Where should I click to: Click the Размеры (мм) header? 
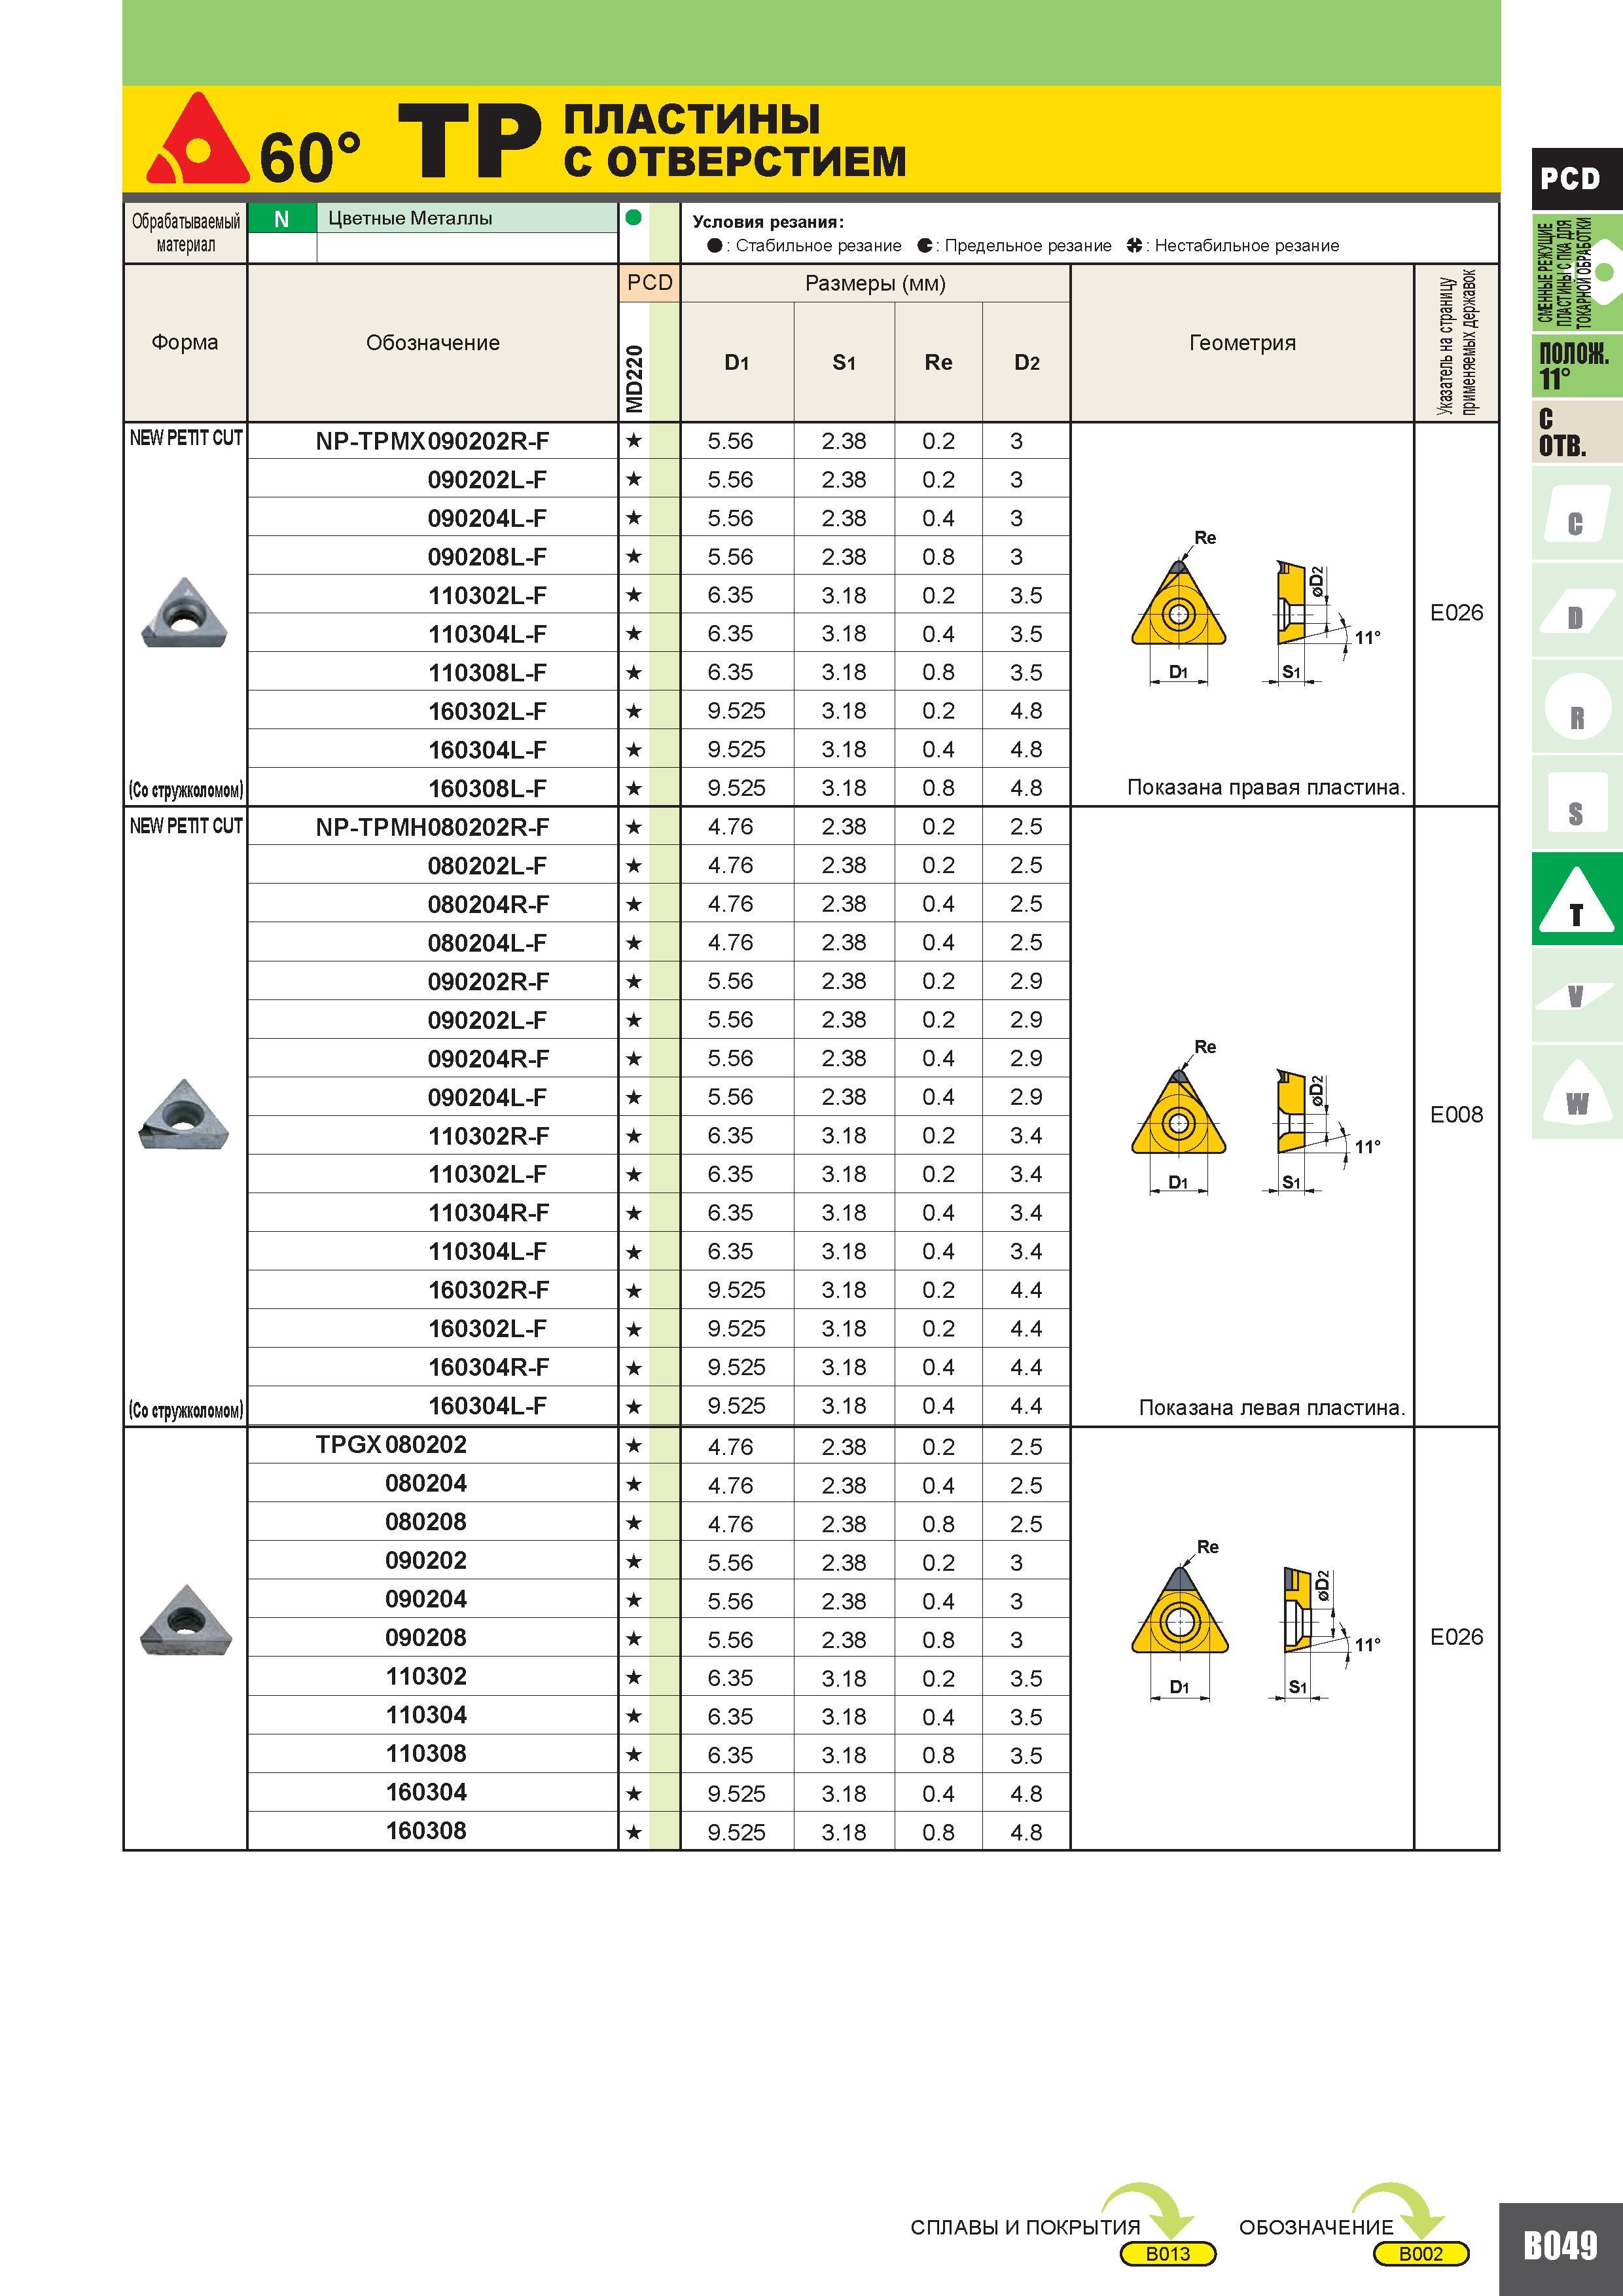point(875,284)
